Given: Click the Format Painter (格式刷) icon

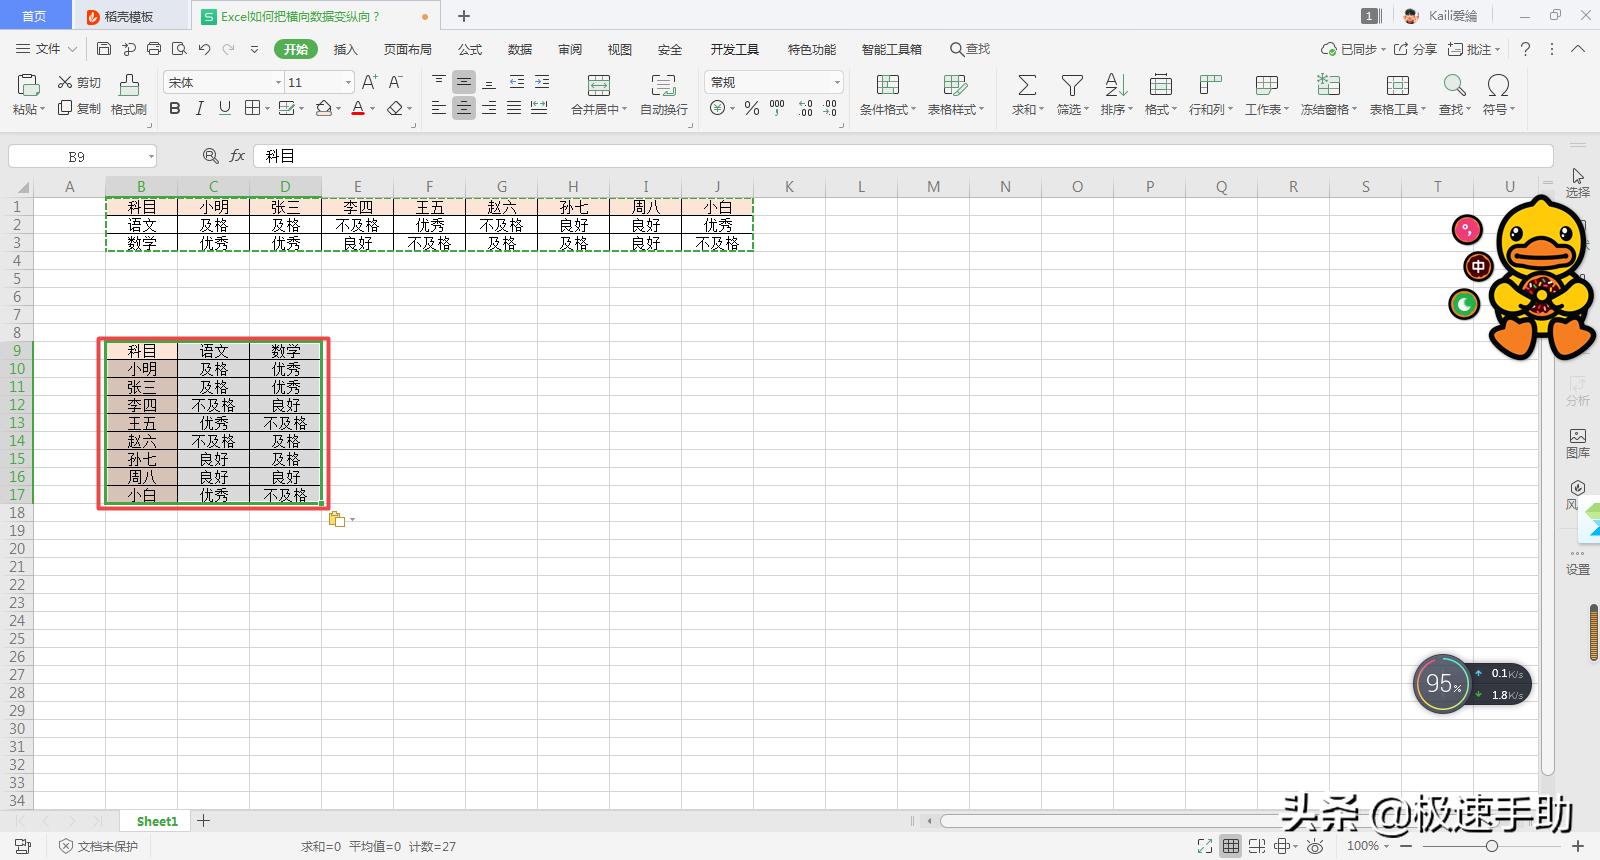Looking at the screenshot, I should [128, 86].
